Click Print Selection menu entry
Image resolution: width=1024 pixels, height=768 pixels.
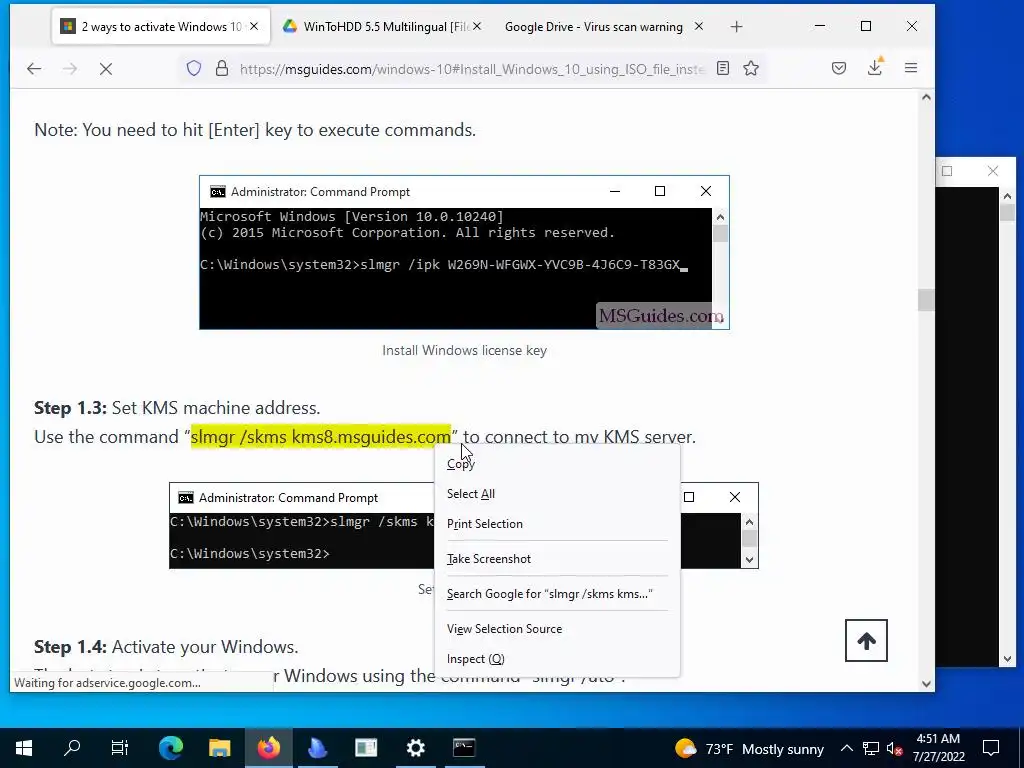(557, 524)
